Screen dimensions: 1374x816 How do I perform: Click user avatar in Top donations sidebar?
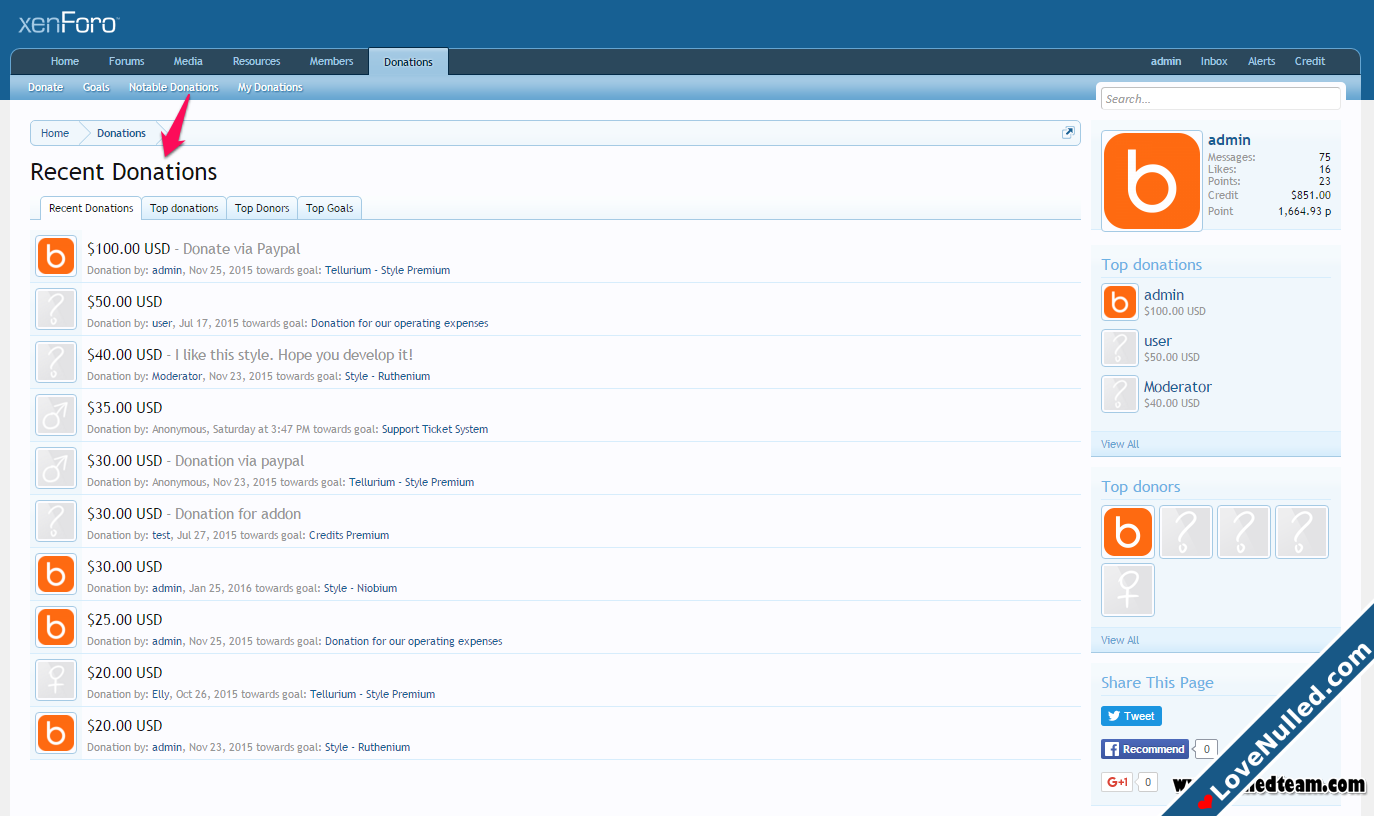1120,348
